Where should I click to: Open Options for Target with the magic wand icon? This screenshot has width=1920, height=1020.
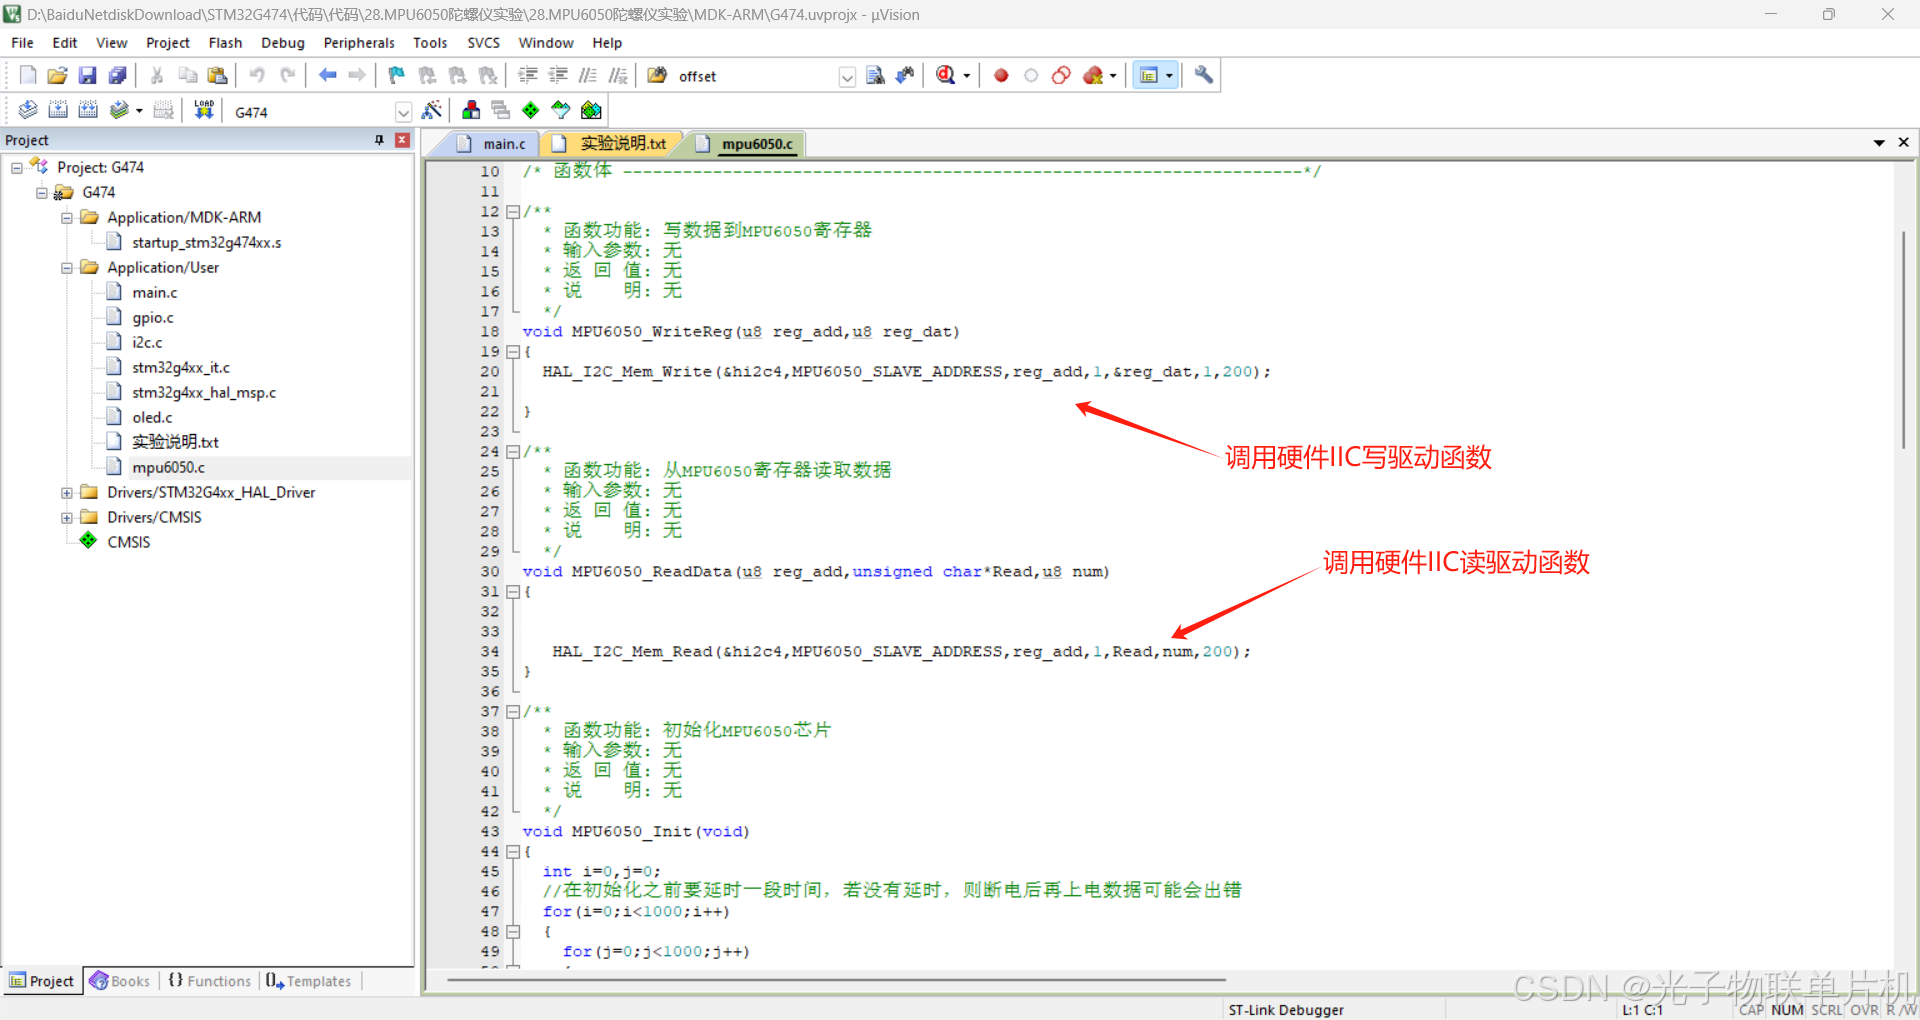click(x=432, y=110)
